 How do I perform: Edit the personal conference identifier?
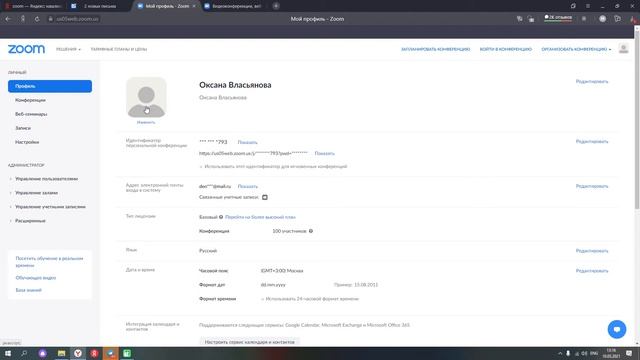coord(592,142)
